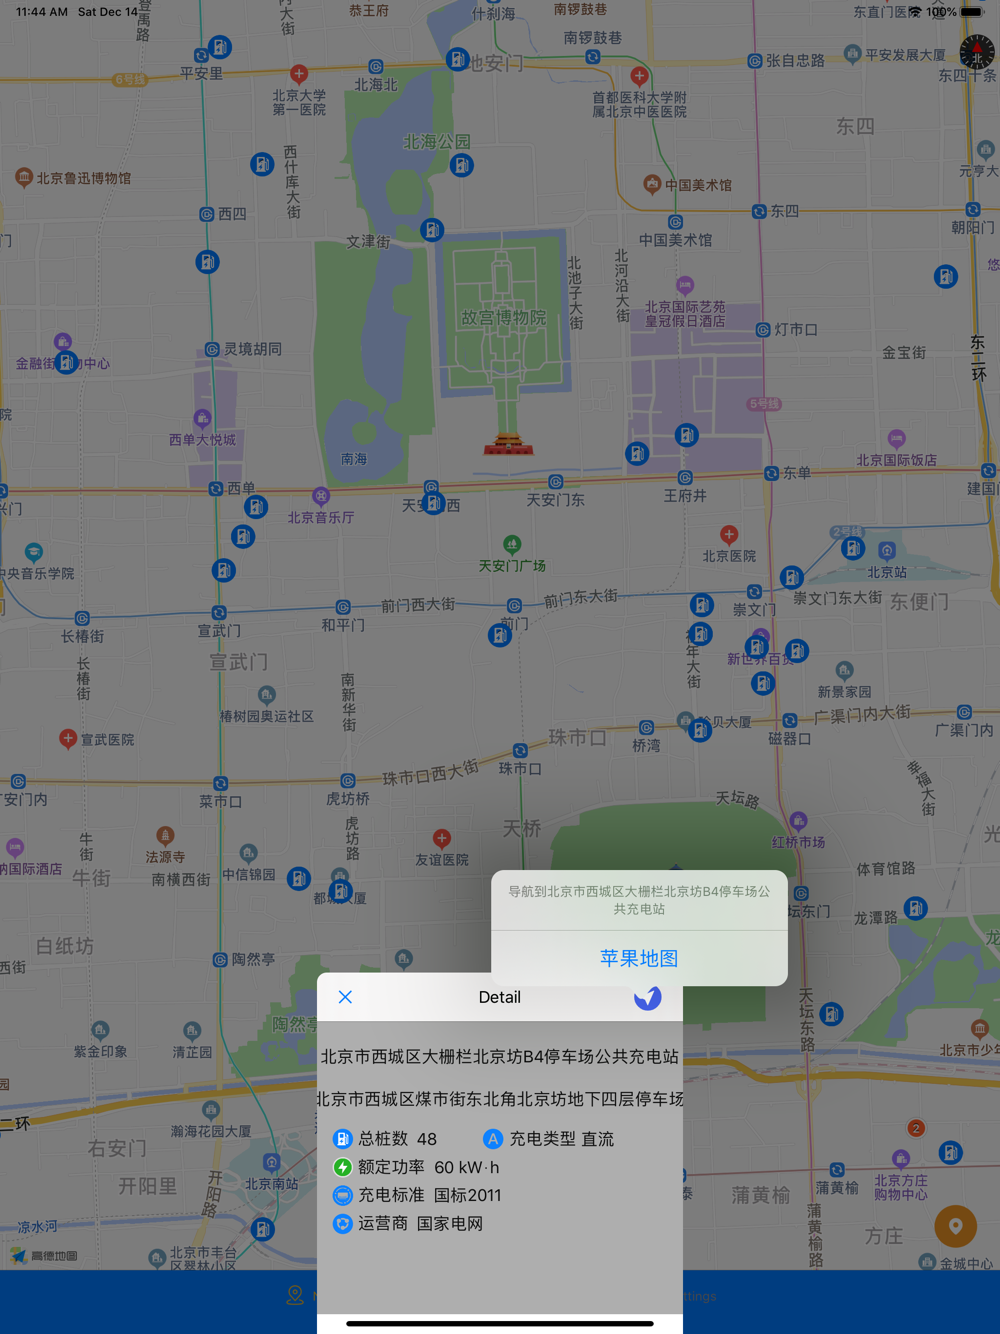Tap the 充电标准 icon
Viewport: 1000px width, 1334px height.
tap(342, 1195)
